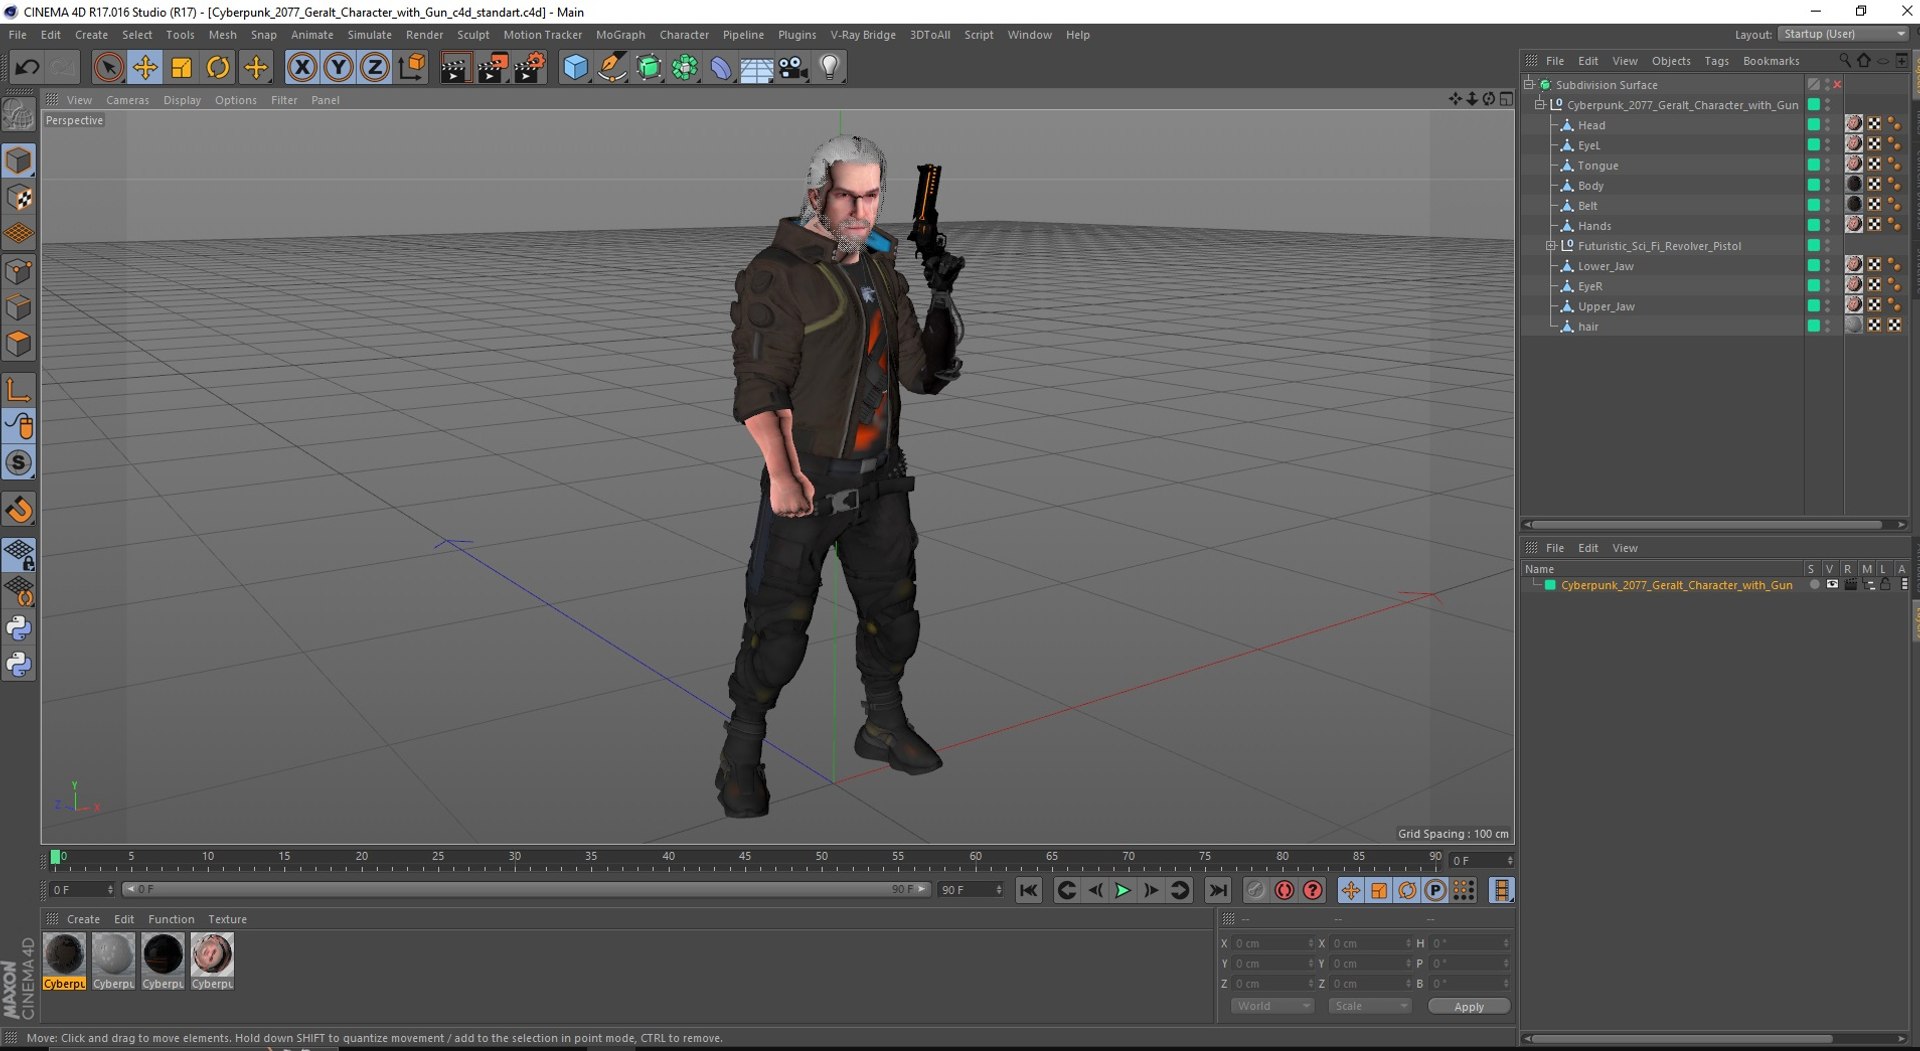Open the Sculpt menu

click(473, 35)
